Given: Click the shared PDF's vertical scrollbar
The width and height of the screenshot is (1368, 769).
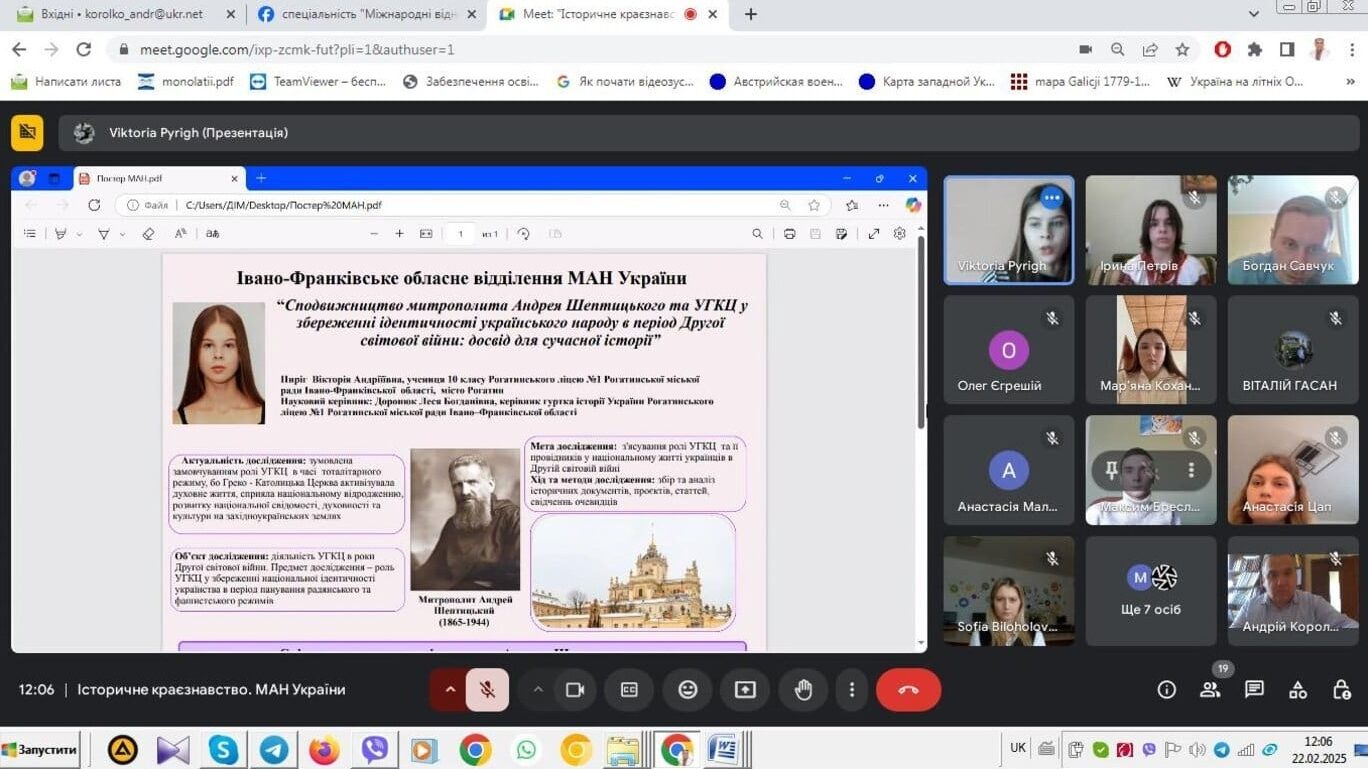Looking at the screenshot, I should (921, 330).
